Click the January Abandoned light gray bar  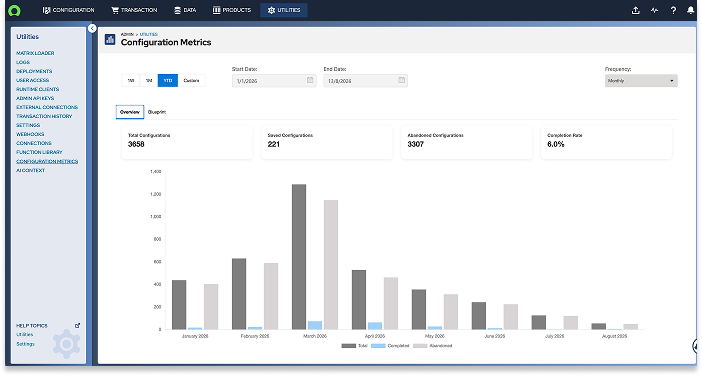[x=211, y=307]
